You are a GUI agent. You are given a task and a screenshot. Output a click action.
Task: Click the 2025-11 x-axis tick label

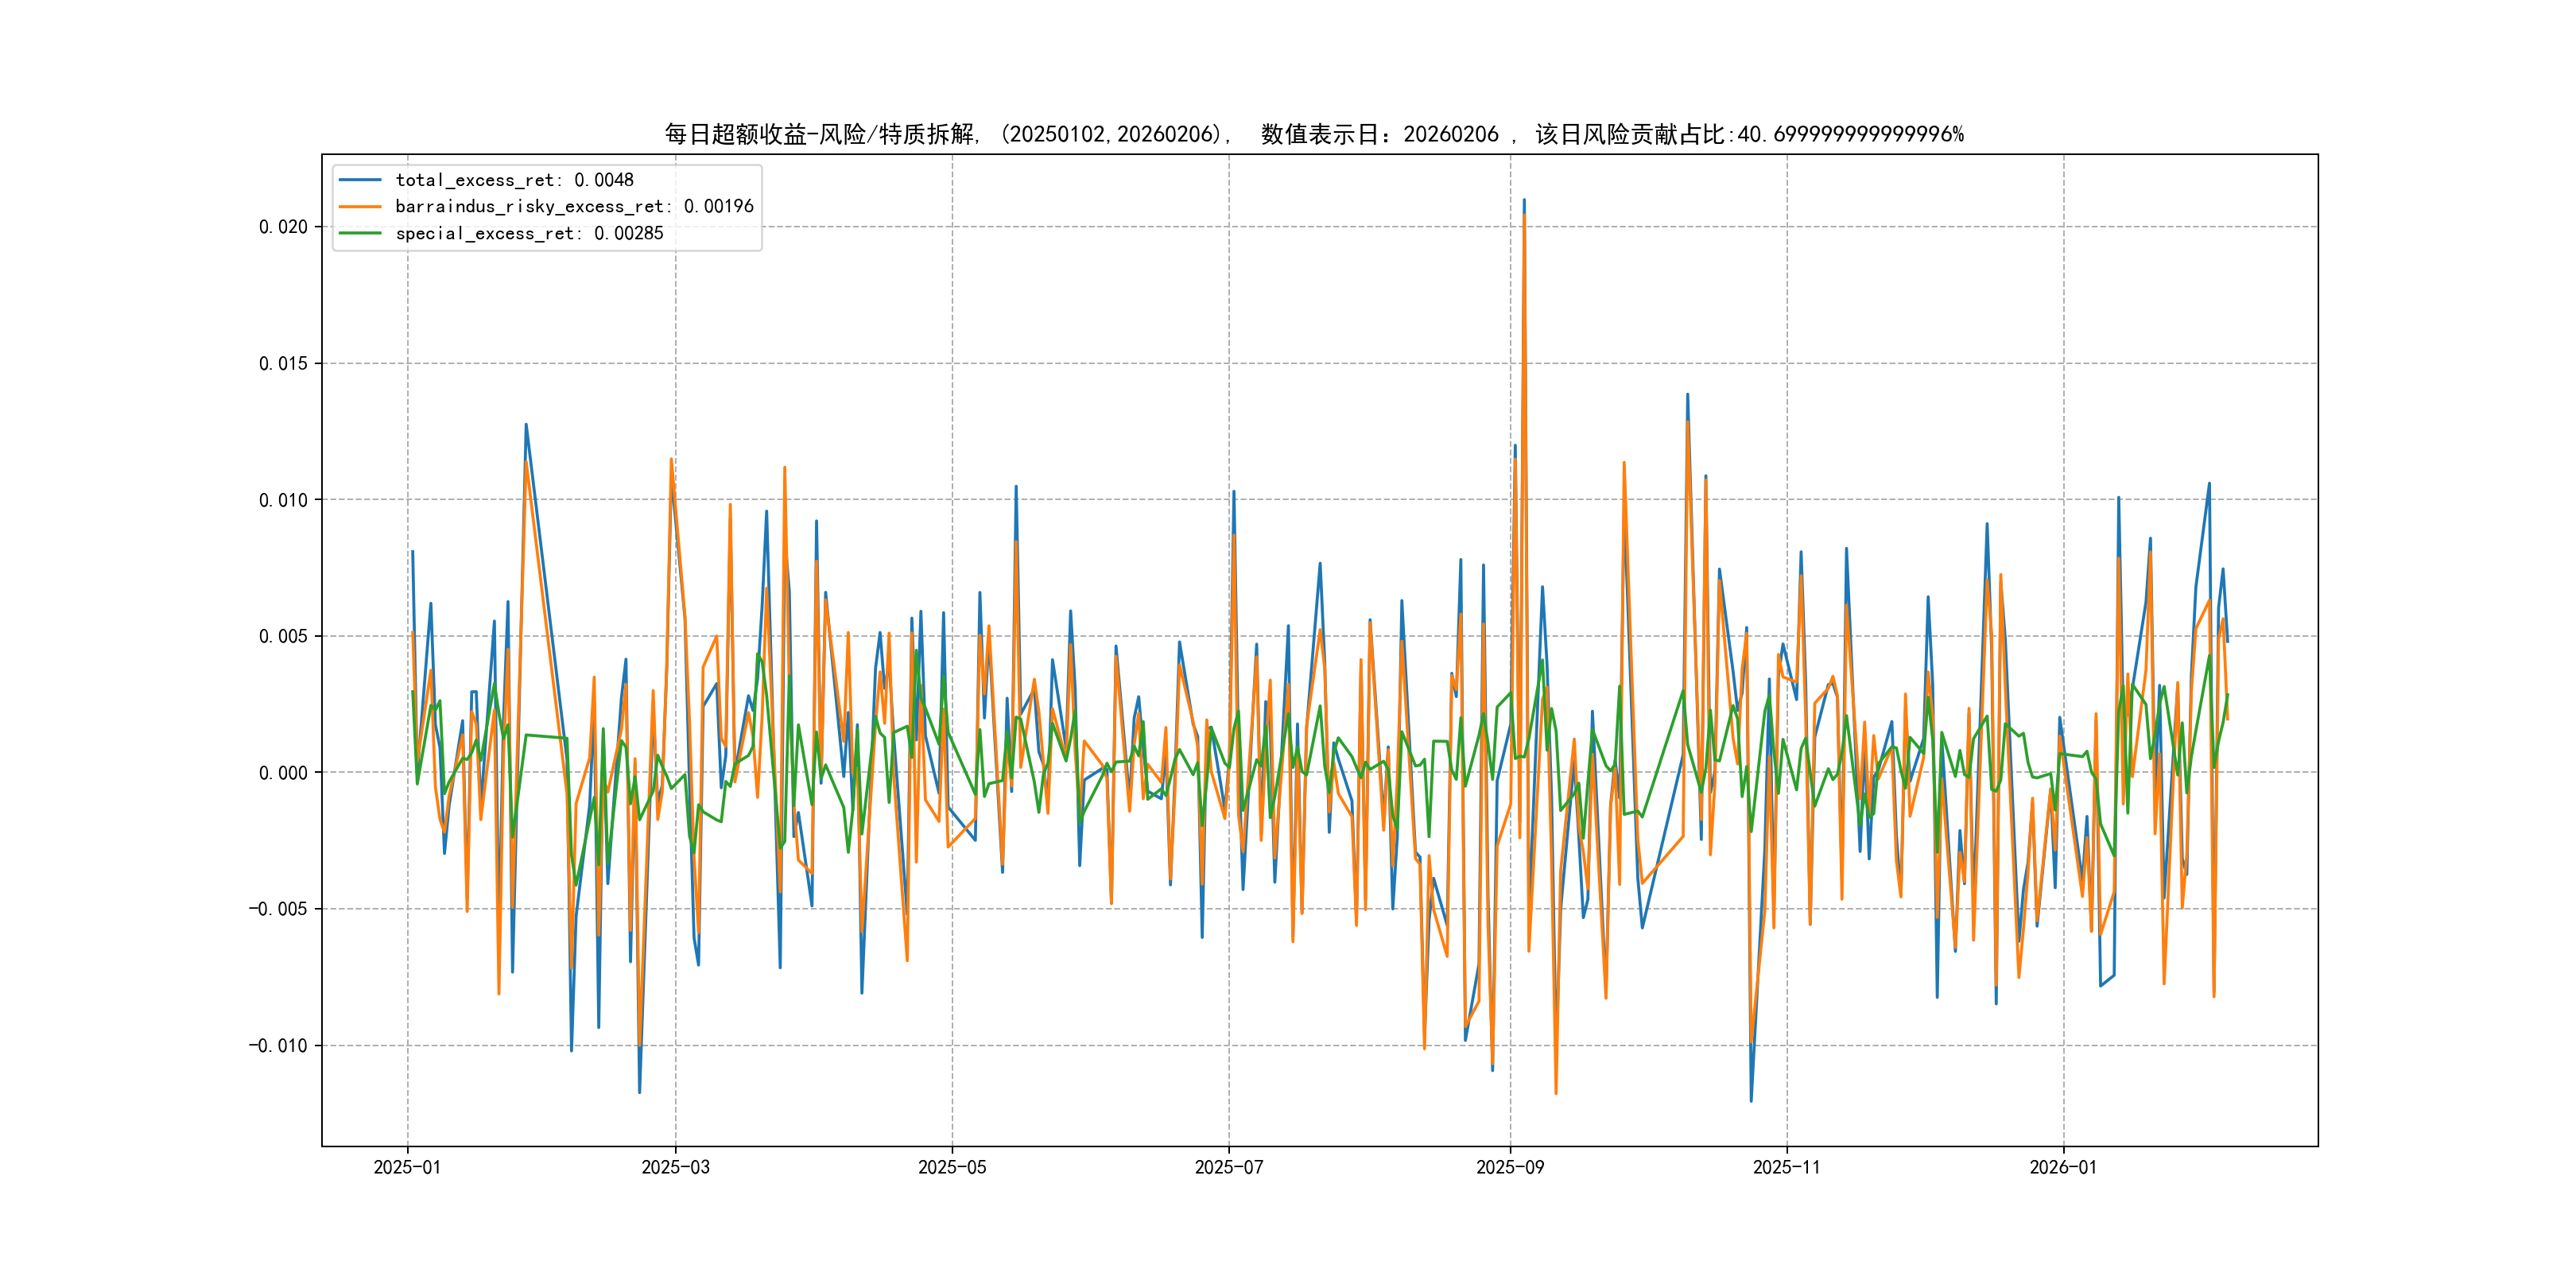point(1786,1167)
